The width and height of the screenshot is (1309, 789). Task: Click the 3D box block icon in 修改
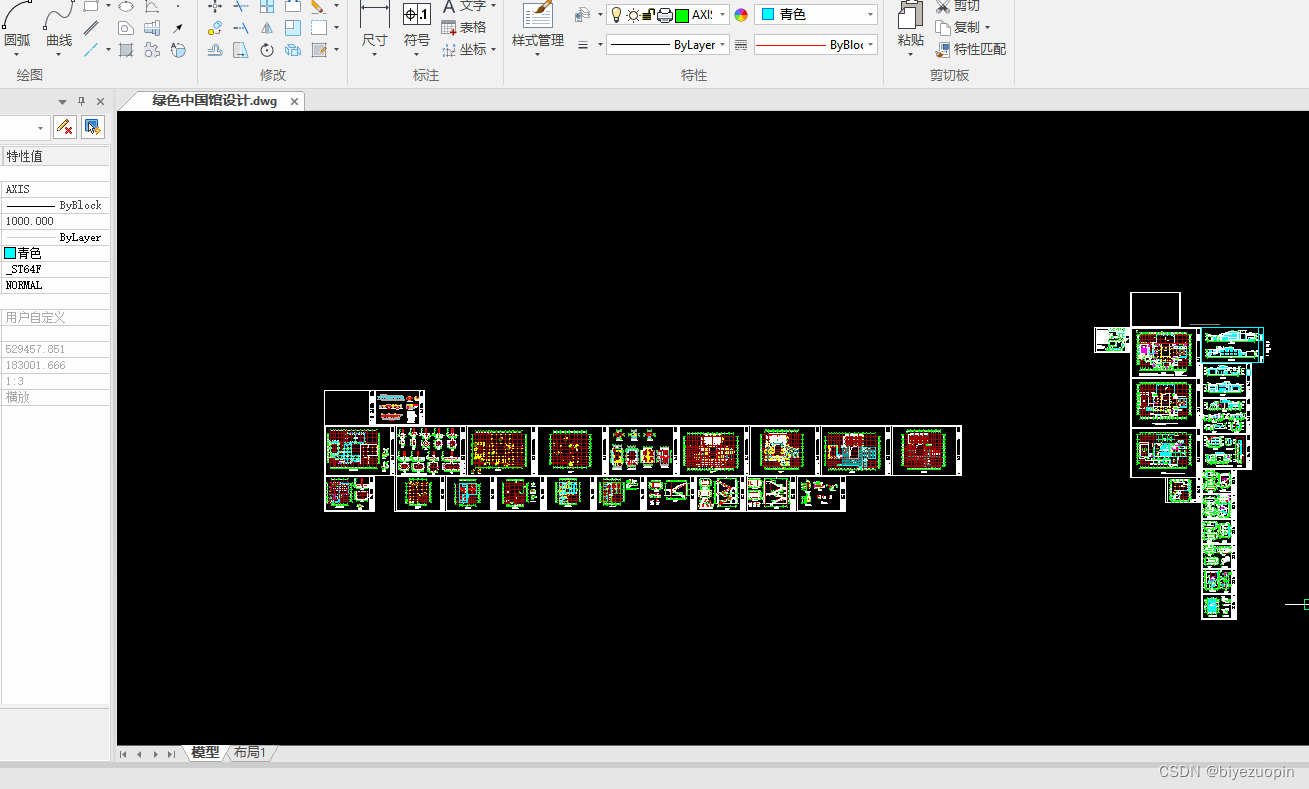pyautogui.click(x=293, y=49)
